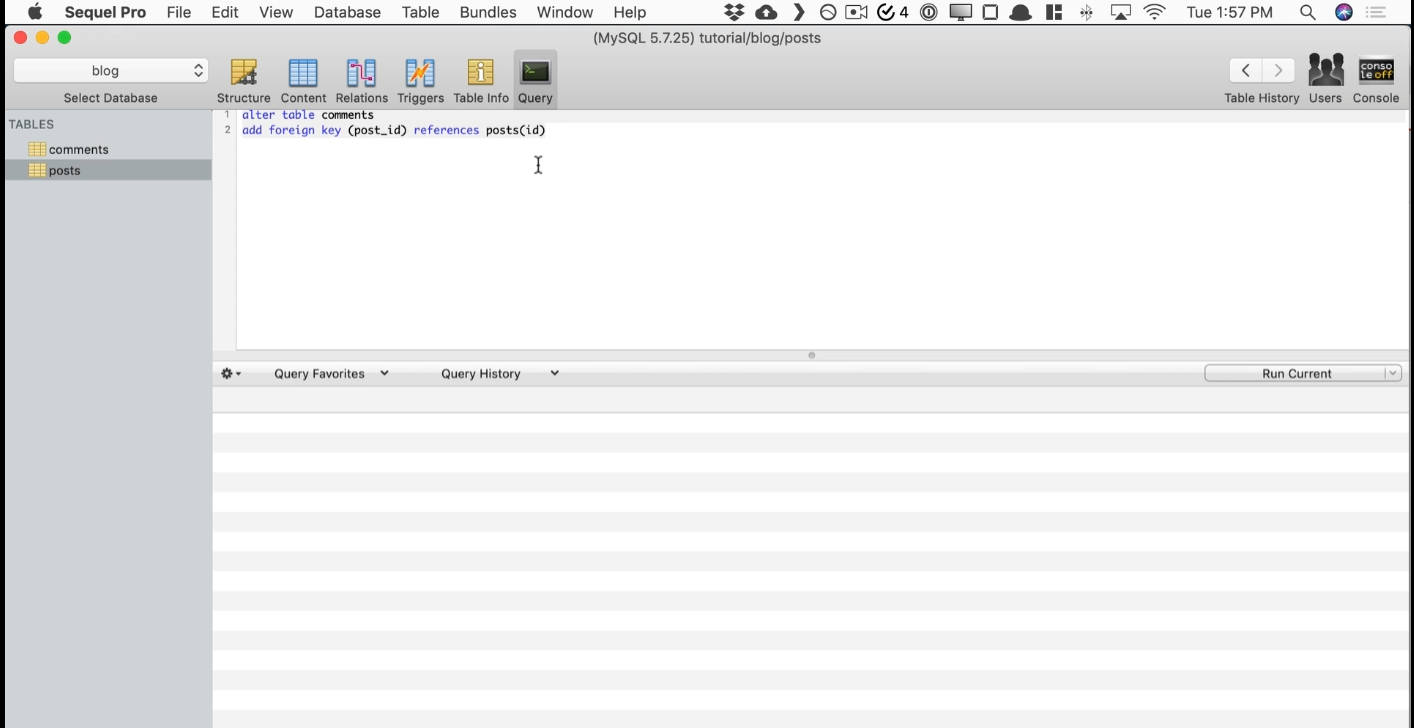Open the Relations view
The width and height of the screenshot is (1414, 728).
click(x=361, y=80)
